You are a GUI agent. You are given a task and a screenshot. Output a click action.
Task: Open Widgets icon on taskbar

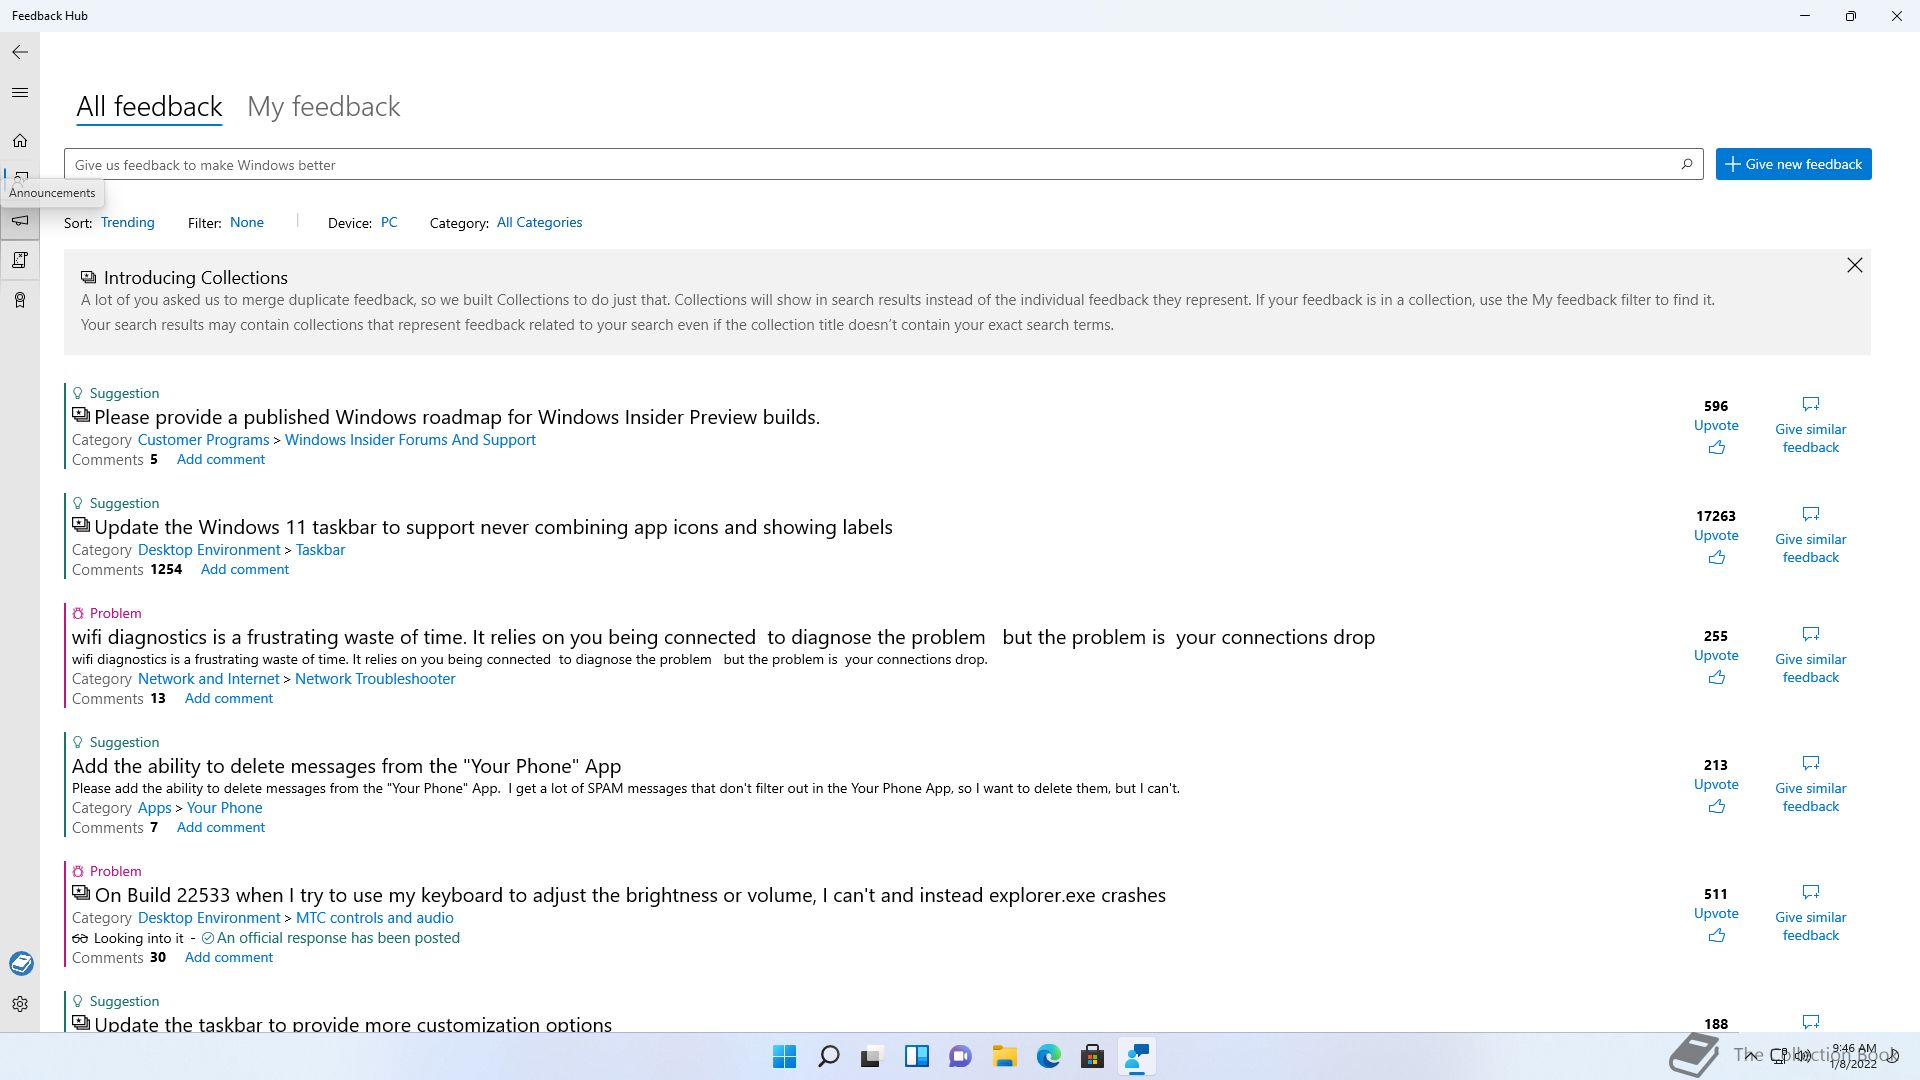tap(916, 1056)
